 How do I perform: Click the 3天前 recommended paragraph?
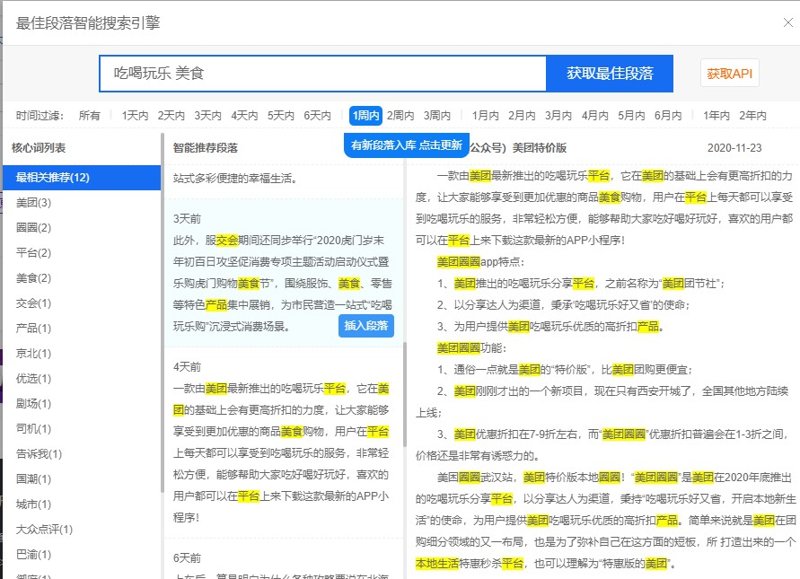tap(282, 273)
